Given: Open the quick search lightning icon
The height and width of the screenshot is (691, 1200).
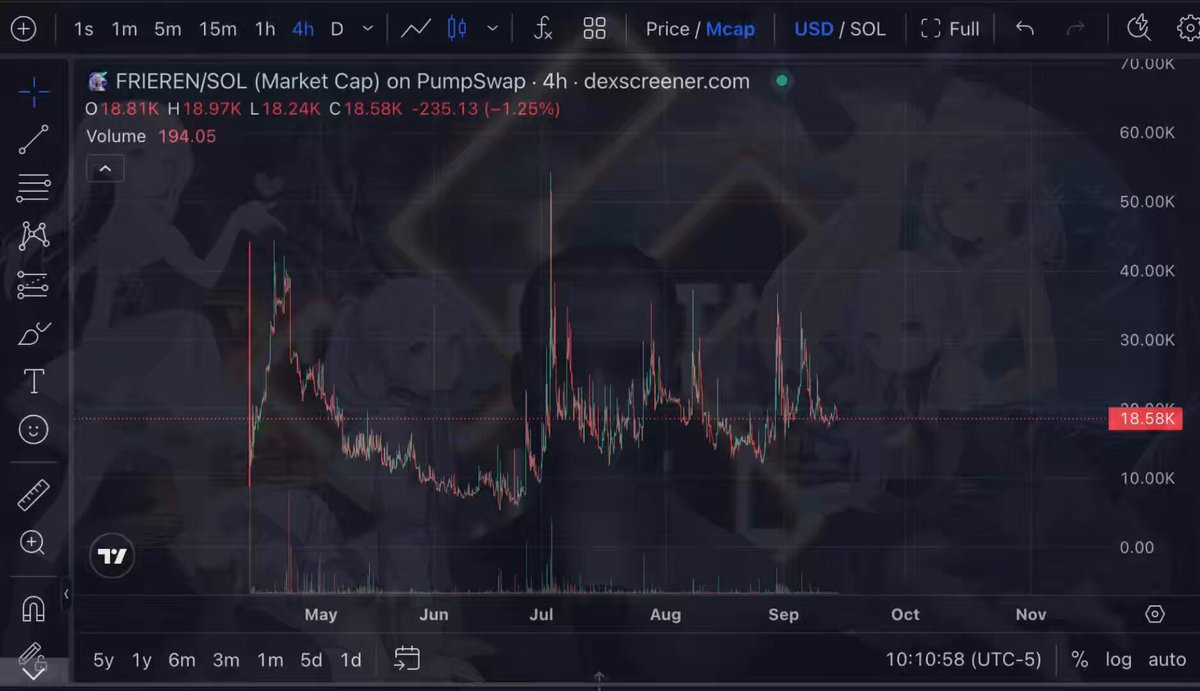Looking at the screenshot, I should click(x=1138, y=29).
